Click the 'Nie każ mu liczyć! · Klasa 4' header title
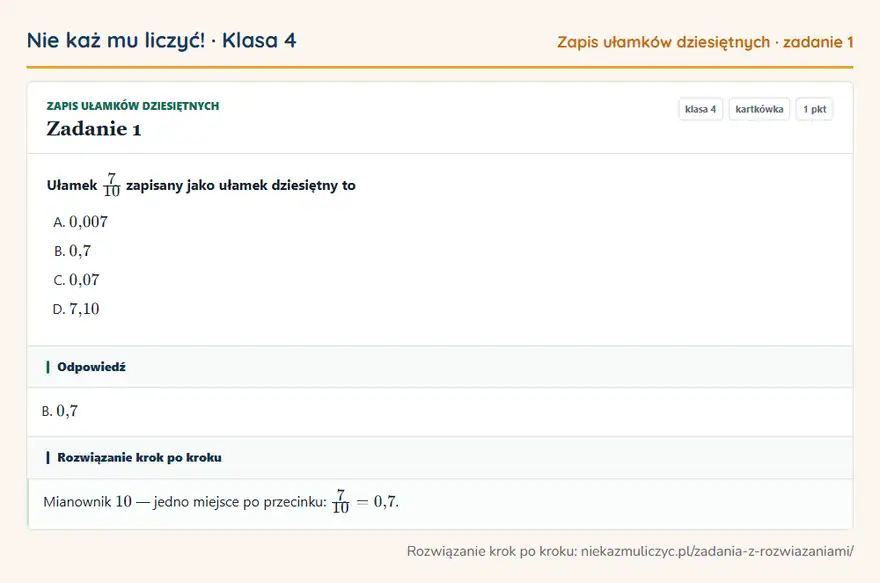Viewport: 880px width, 583px height. click(x=162, y=40)
